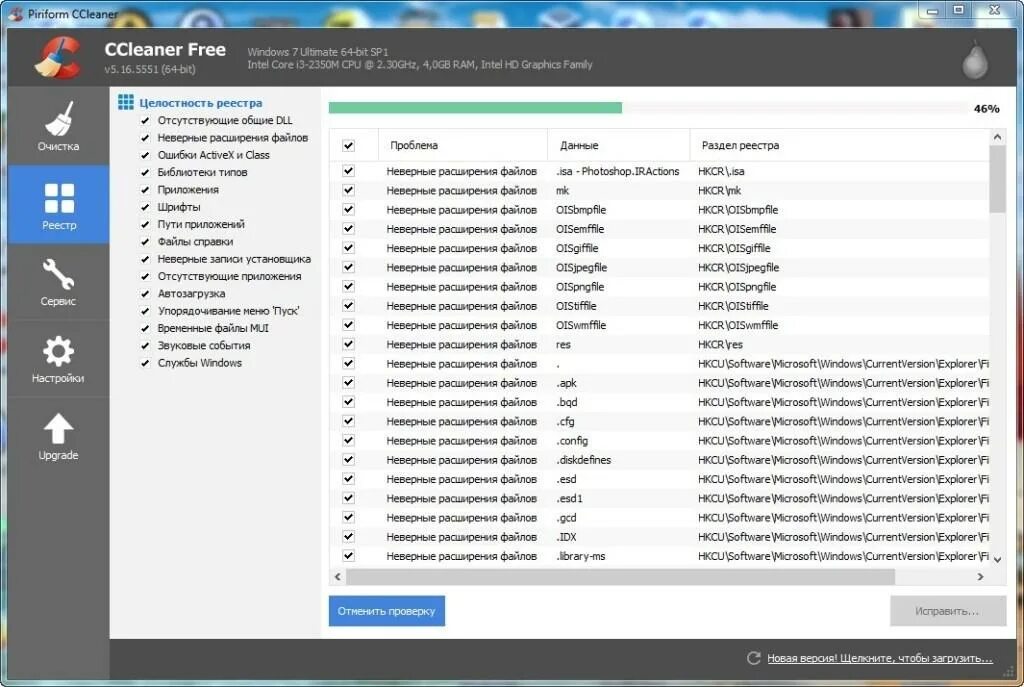
Task: Select the .bqd data cell
Action: point(566,402)
